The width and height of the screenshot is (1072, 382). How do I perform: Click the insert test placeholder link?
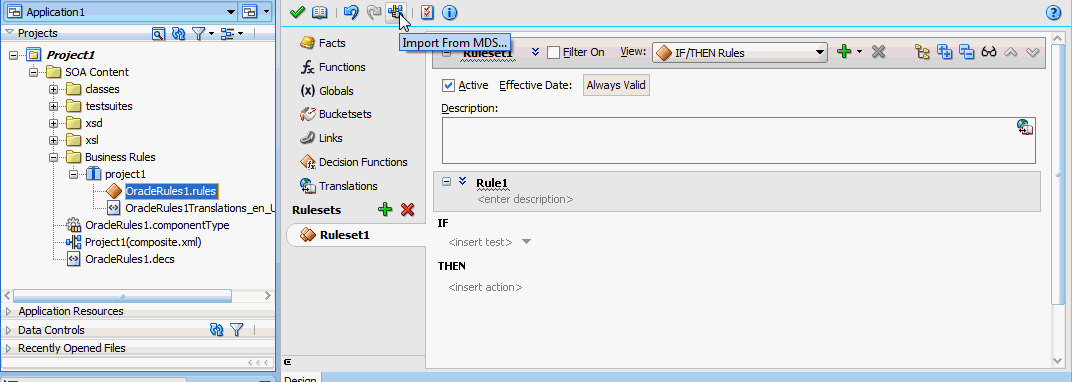click(481, 243)
